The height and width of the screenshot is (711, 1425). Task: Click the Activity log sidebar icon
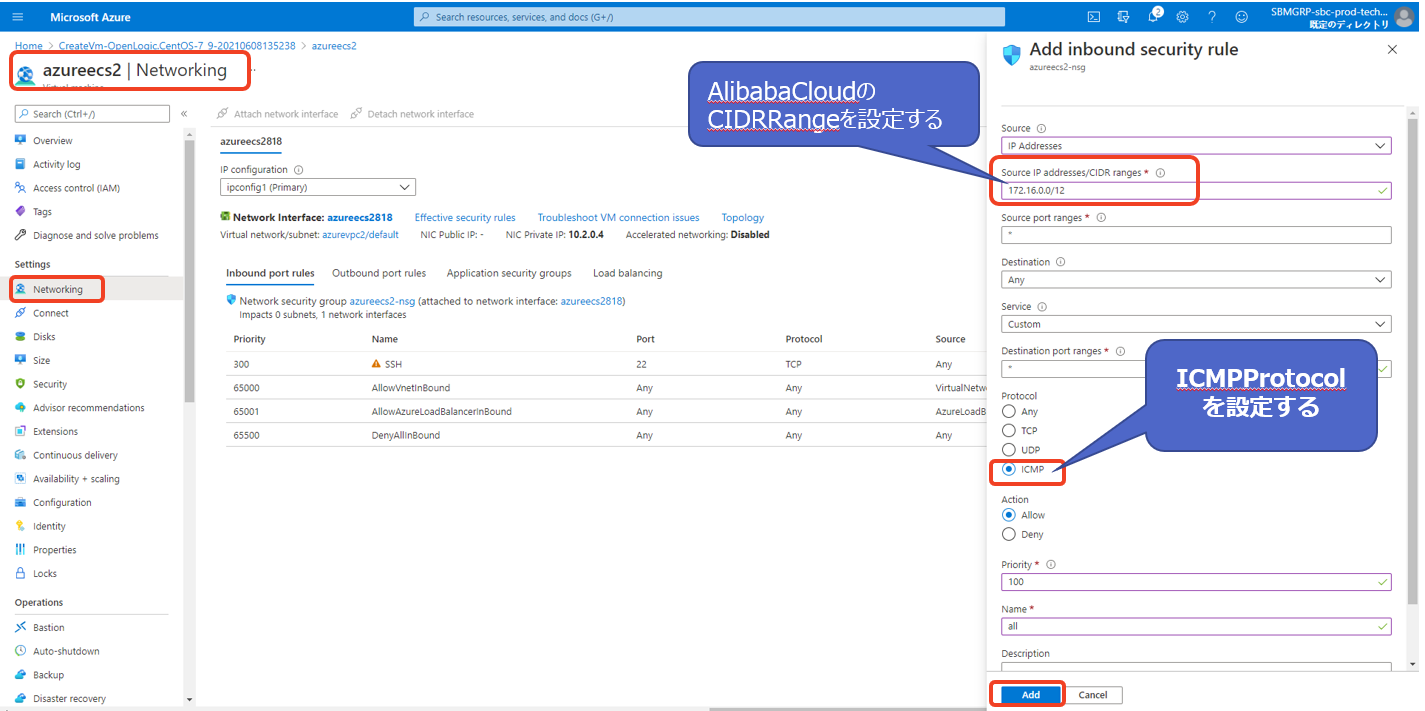point(21,164)
